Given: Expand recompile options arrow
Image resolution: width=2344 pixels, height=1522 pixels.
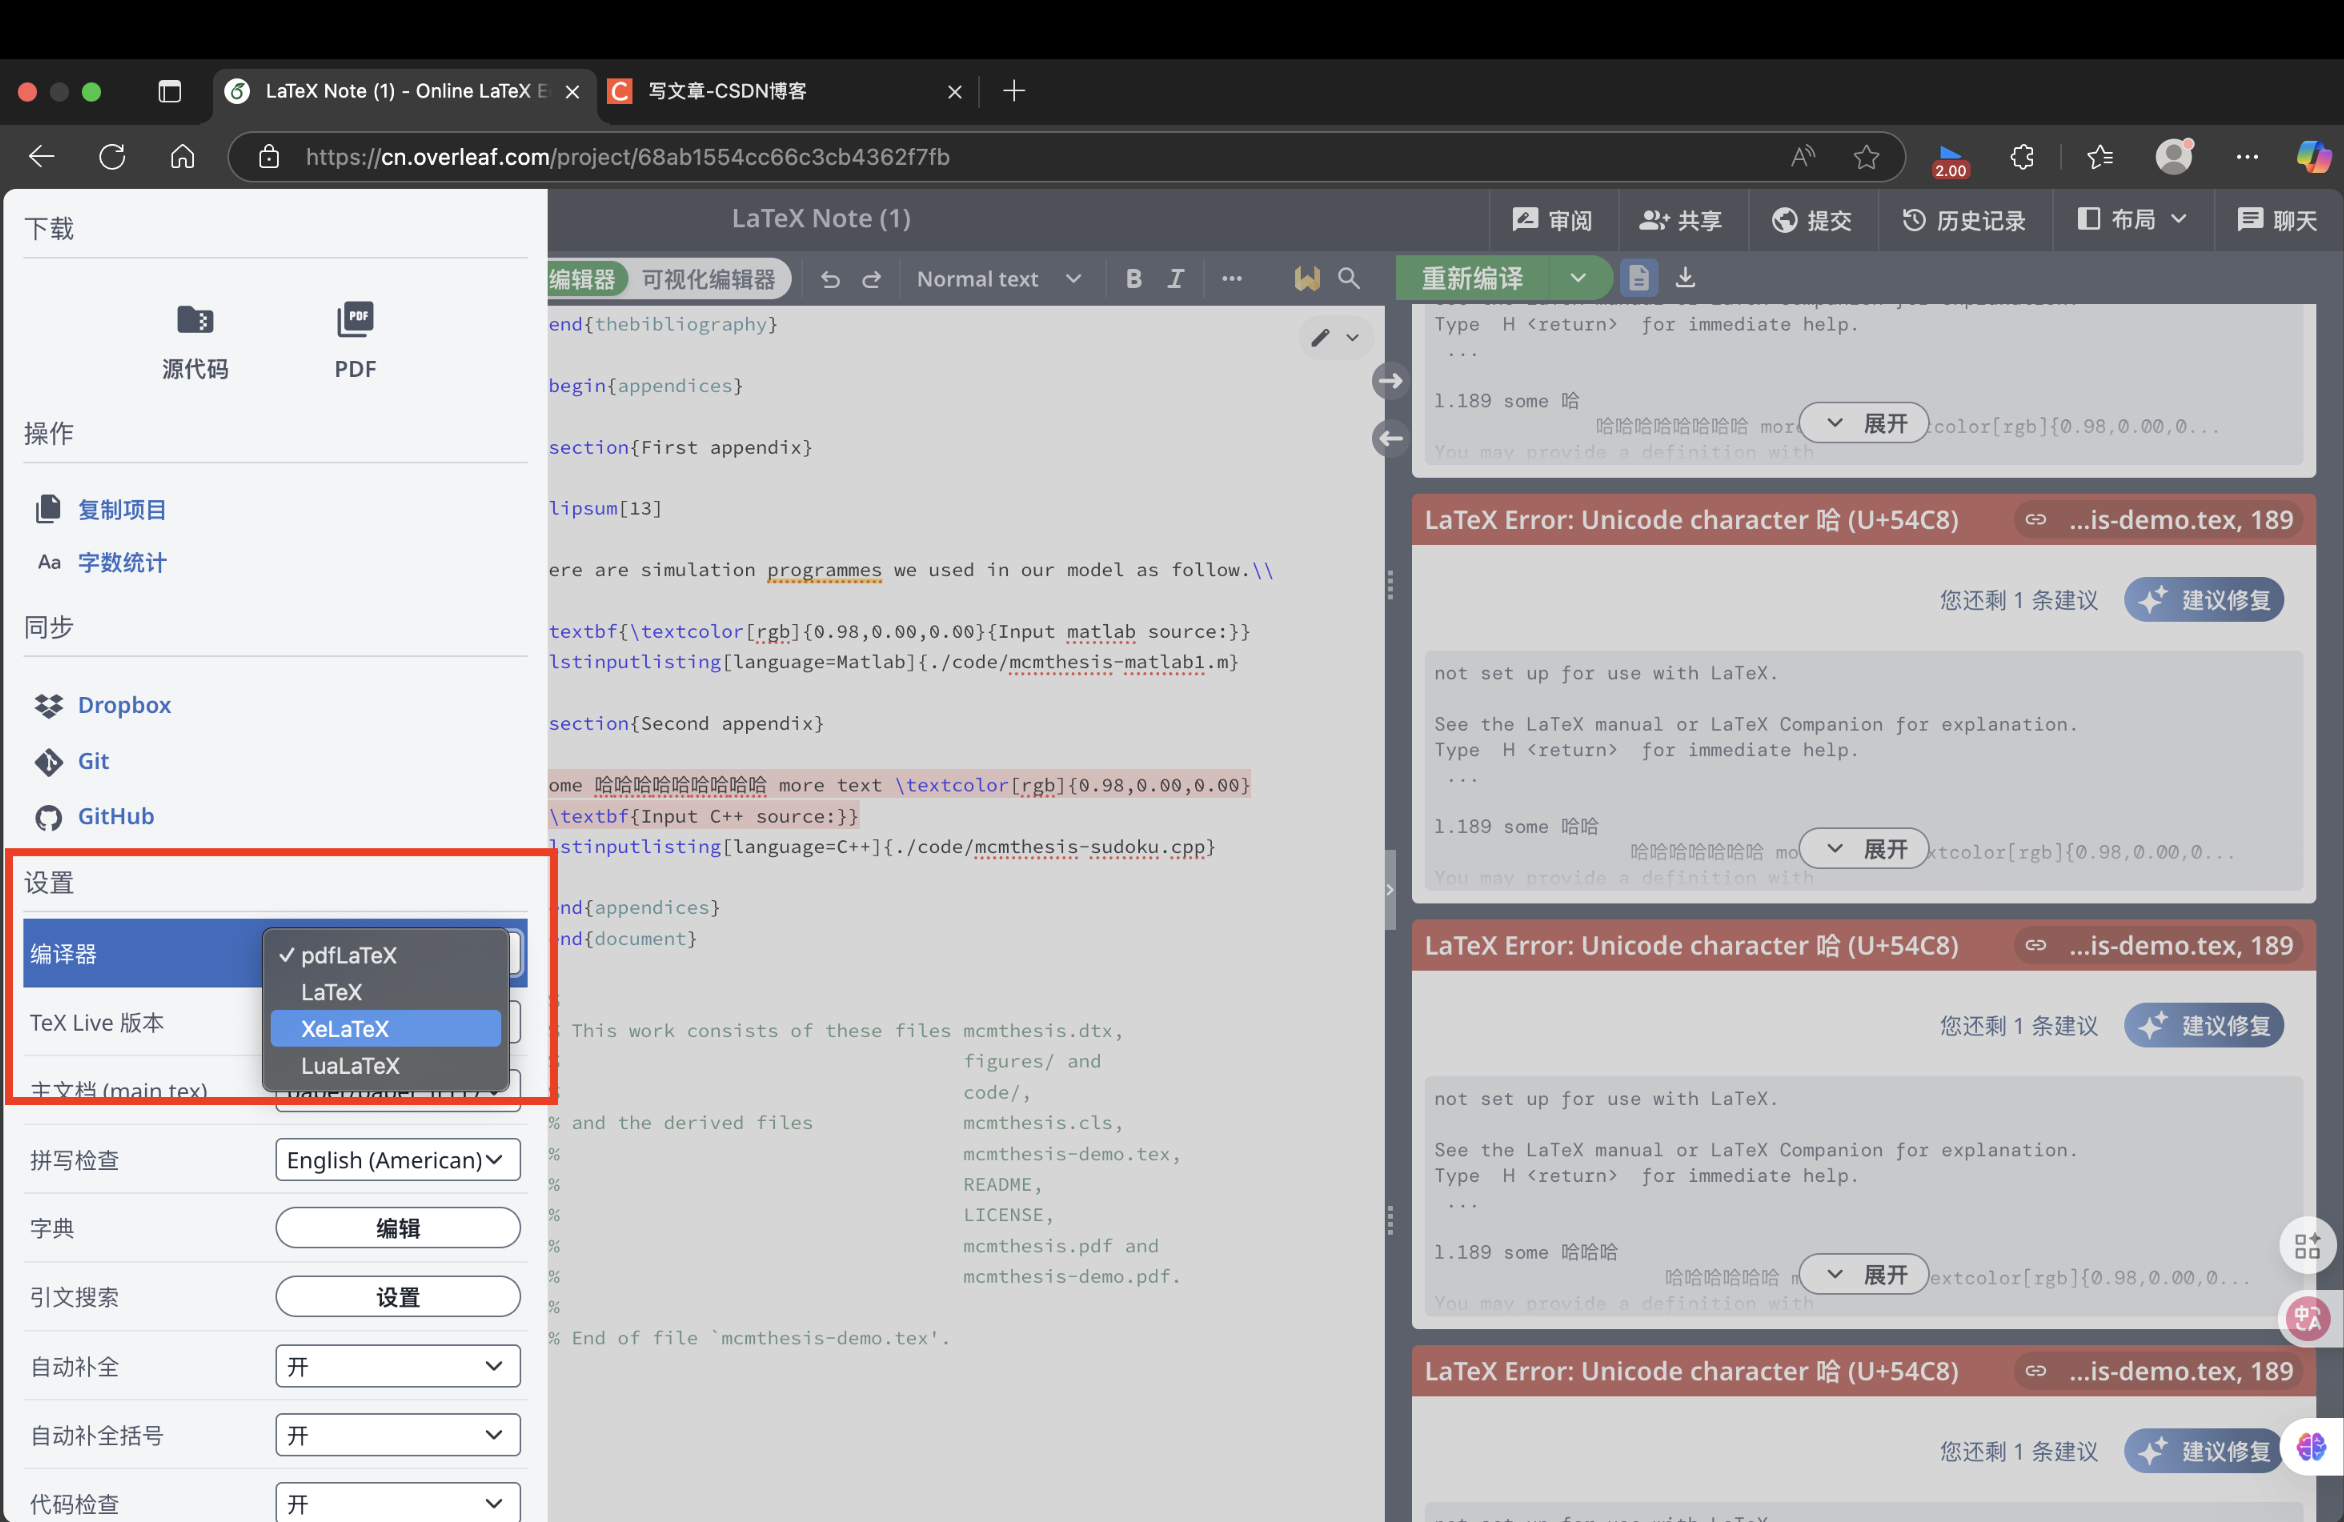Looking at the screenshot, I should [x=1578, y=278].
